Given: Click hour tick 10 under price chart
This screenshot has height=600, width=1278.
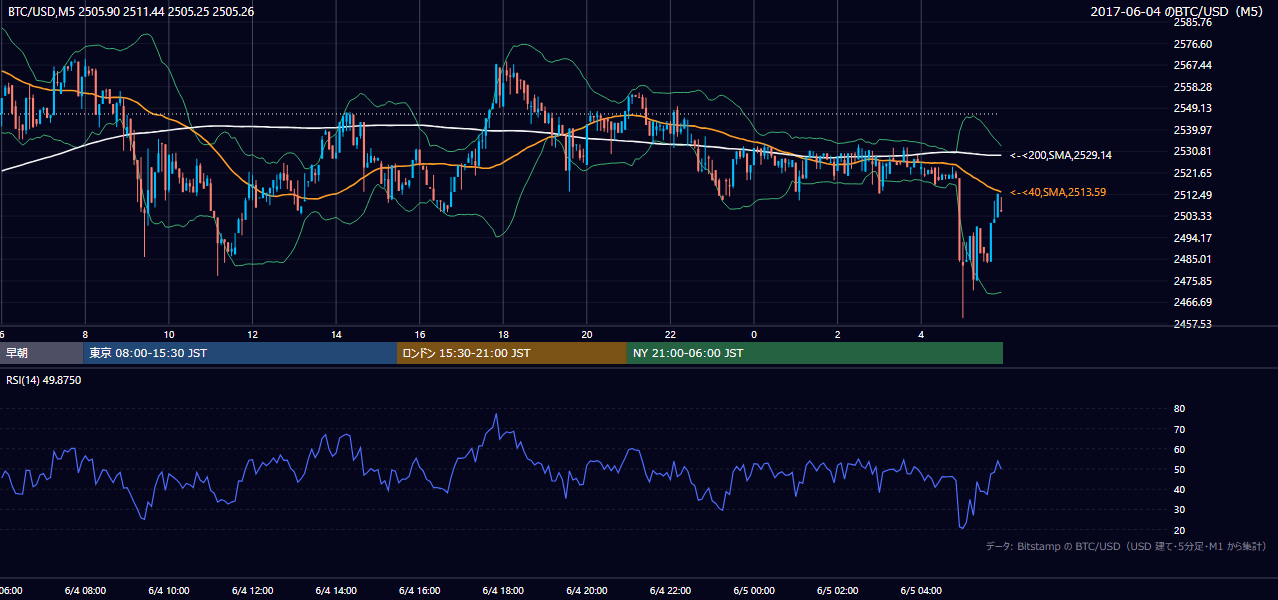Looking at the screenshot, I should click(169, 334).
